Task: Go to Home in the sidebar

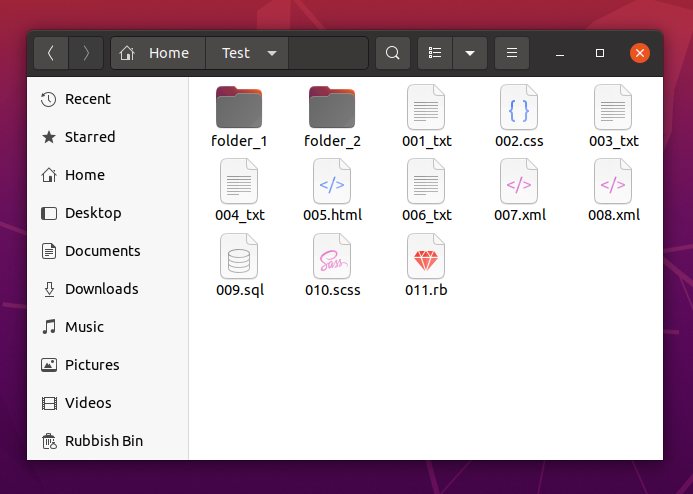Action: [x=108, y=175]
